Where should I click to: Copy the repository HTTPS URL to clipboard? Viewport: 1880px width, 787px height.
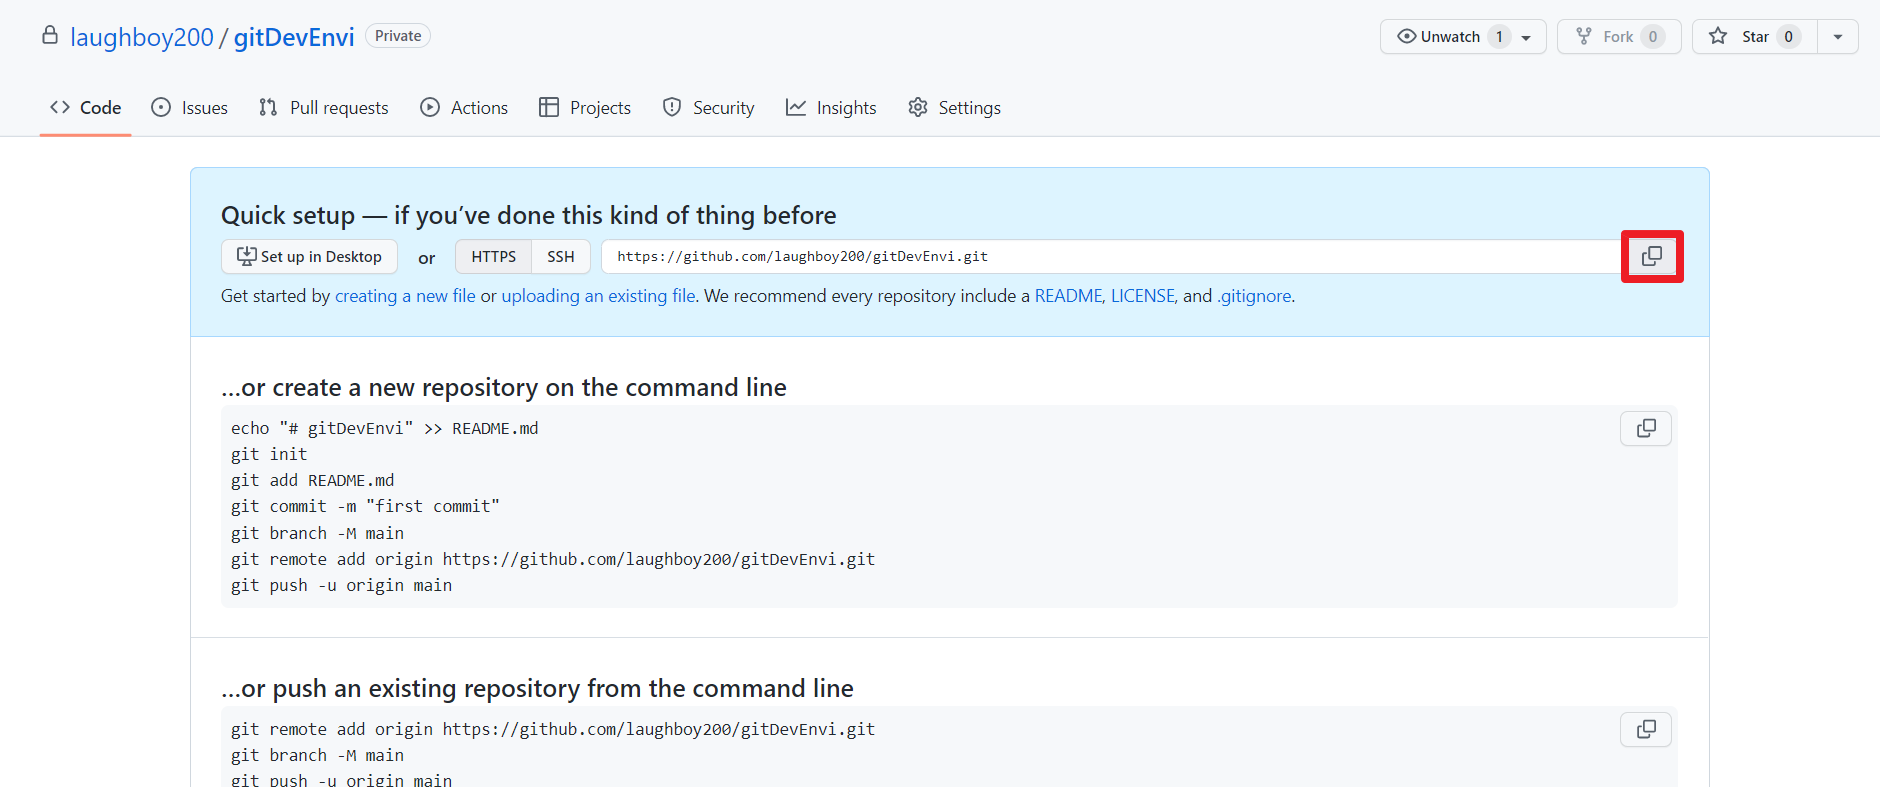click(1652, 256)
